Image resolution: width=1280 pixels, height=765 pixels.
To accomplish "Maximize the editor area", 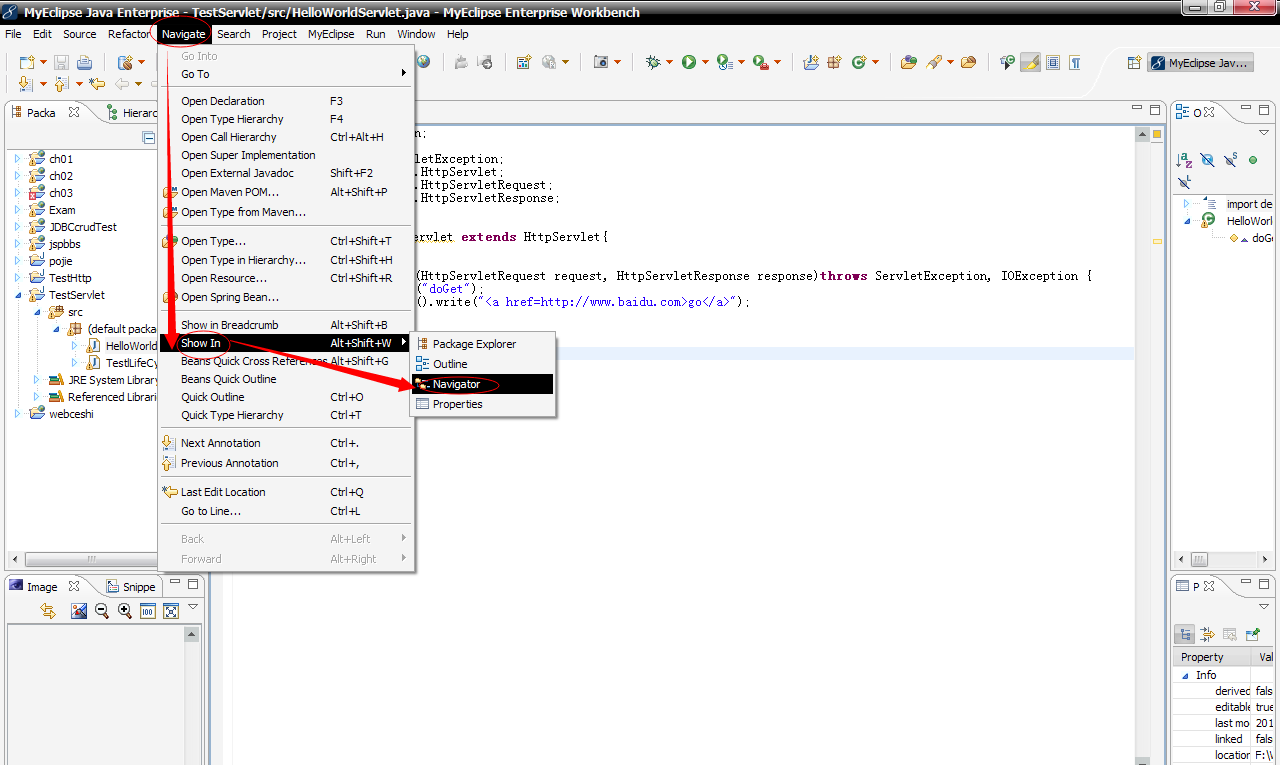I will point(1155,110).
